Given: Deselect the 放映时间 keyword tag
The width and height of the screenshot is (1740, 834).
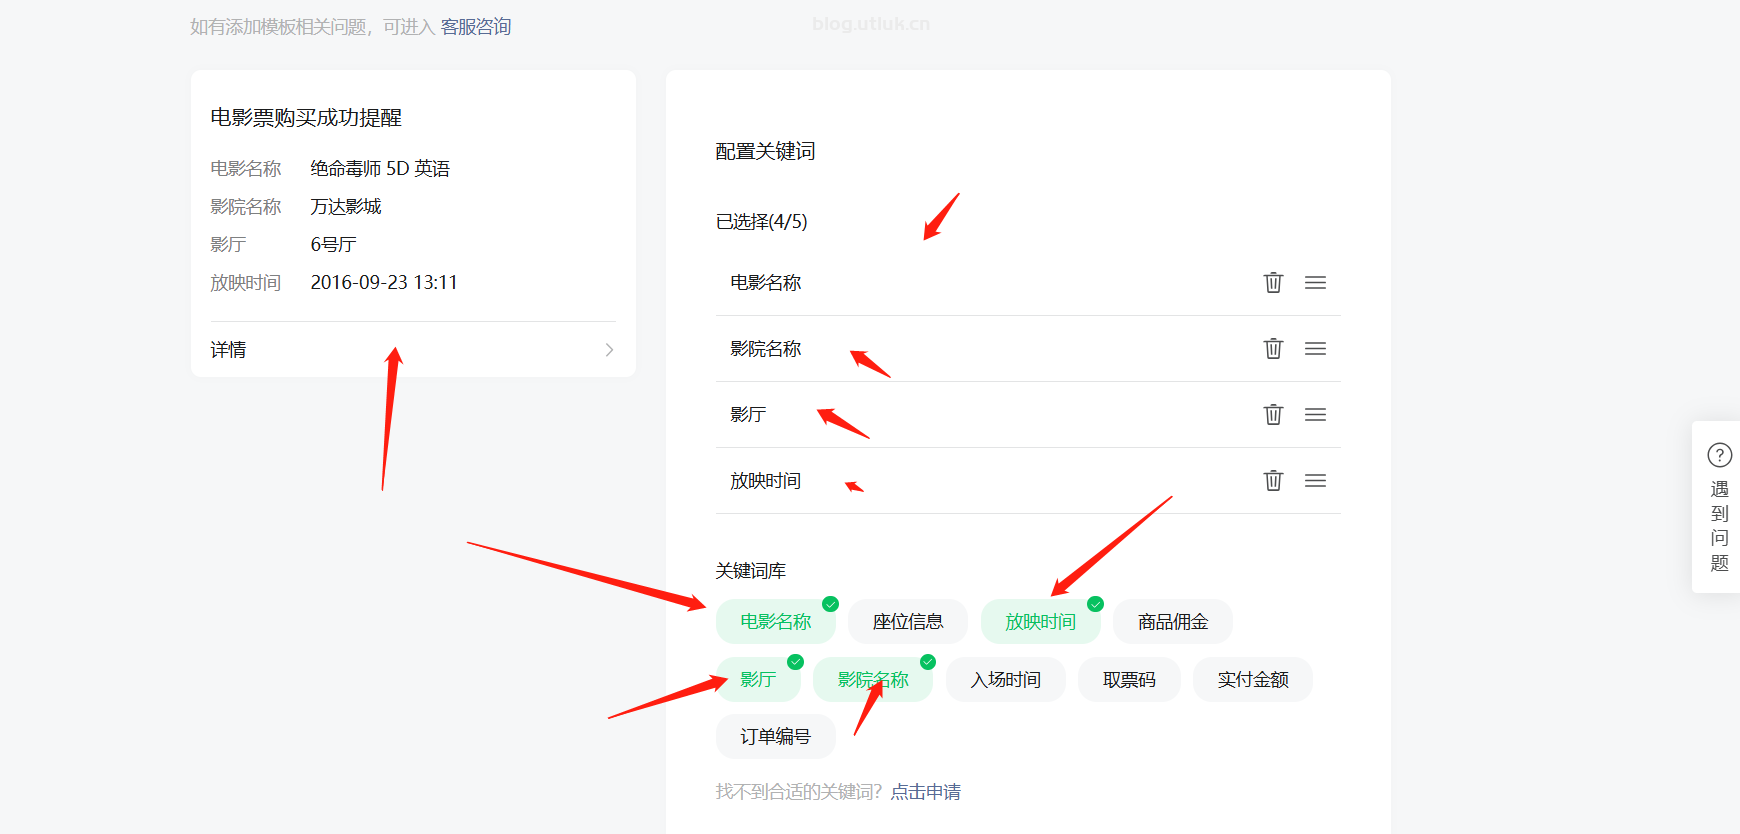Looking at the screenshot, I should point(1041,622).
